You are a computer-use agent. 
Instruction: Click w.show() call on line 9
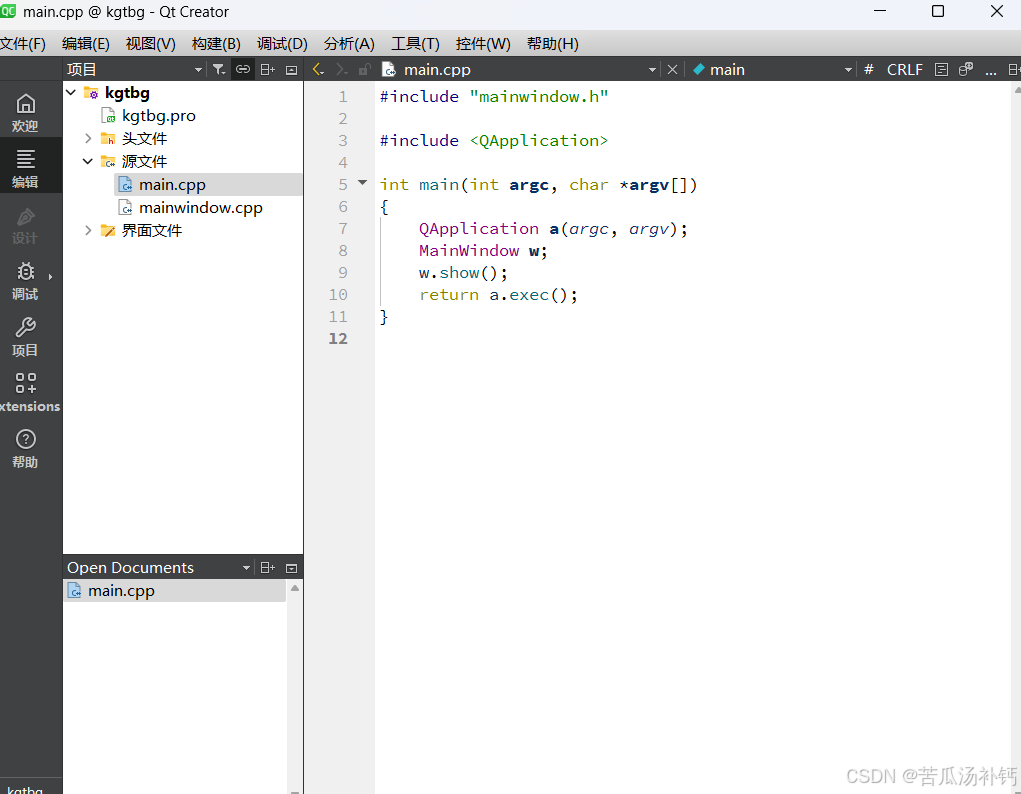tap(462, 272)
